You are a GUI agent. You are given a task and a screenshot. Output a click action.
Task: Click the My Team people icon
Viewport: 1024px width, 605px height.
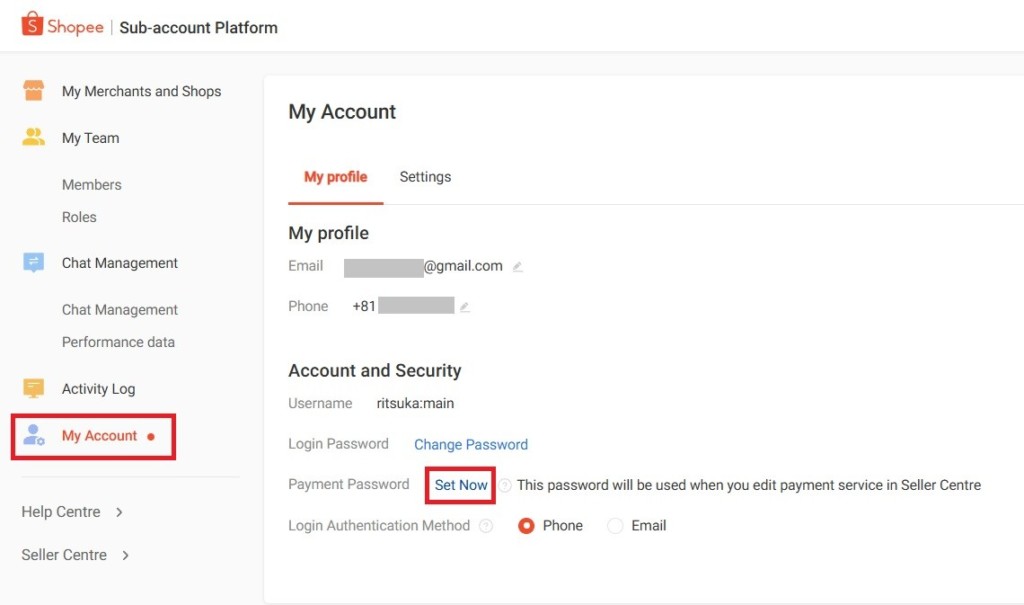click(x=34, y=138)
